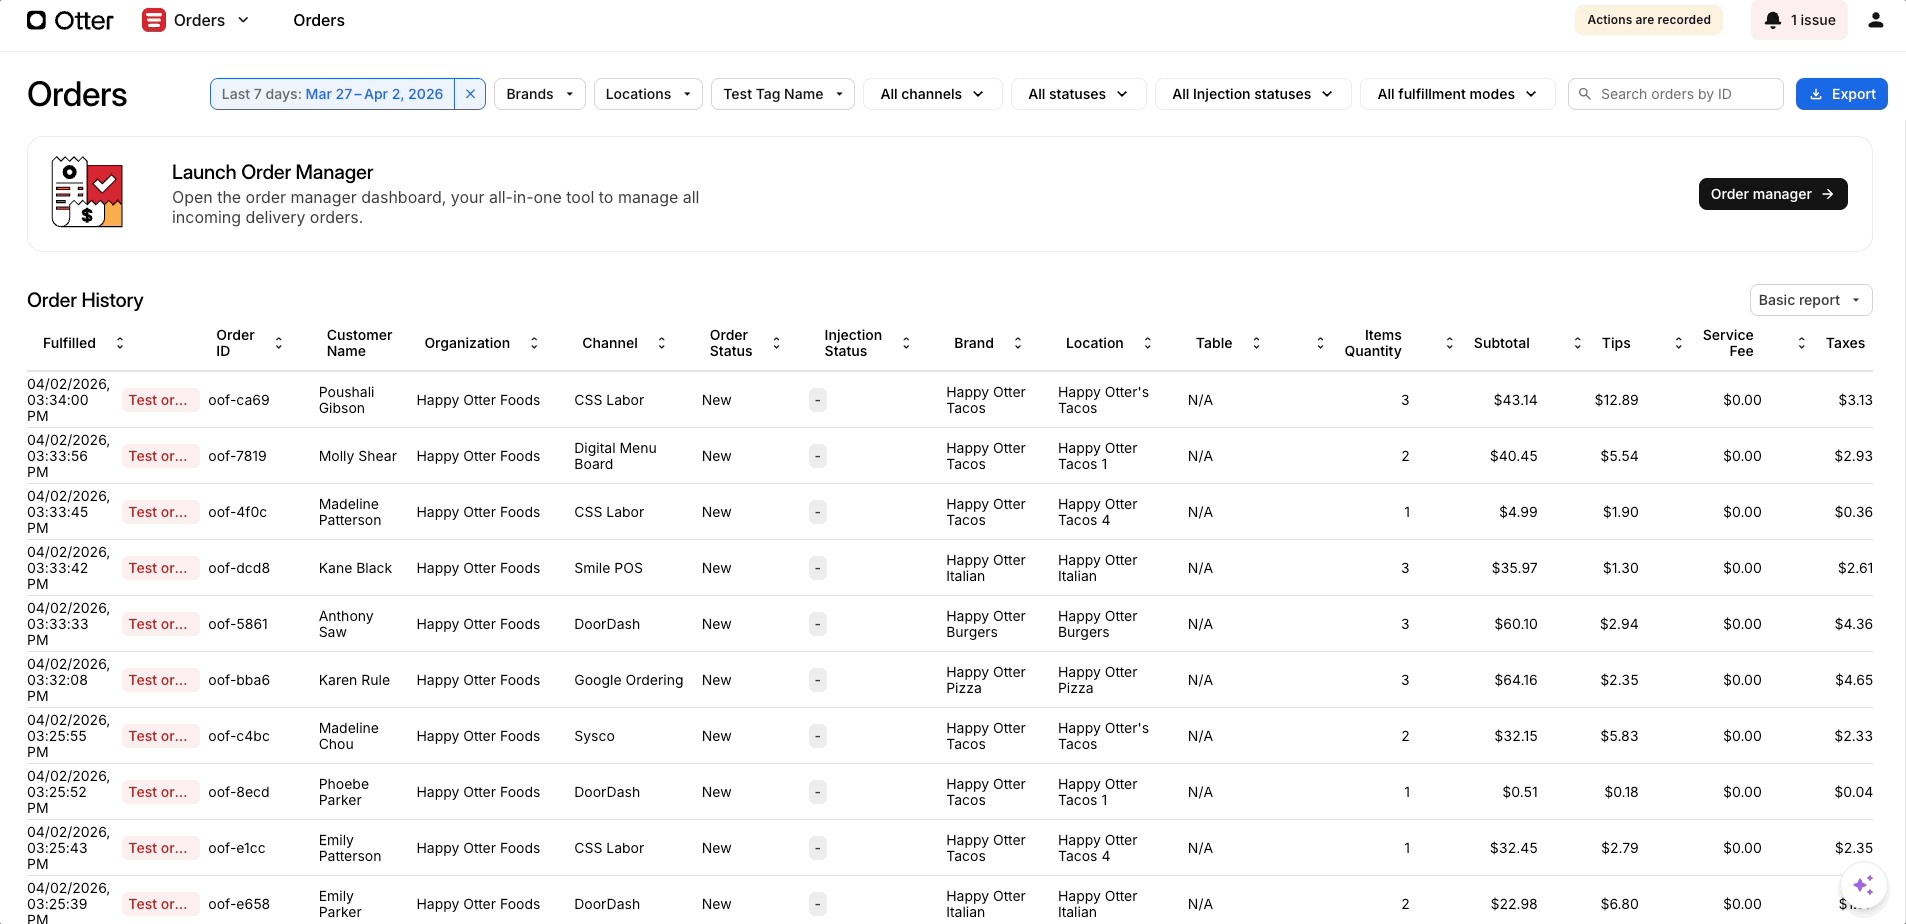Image resolution: width=1906 pixels, height=924 pixels.
Task: Expand the Brands filter dropdown
Action: coord(539,94)
